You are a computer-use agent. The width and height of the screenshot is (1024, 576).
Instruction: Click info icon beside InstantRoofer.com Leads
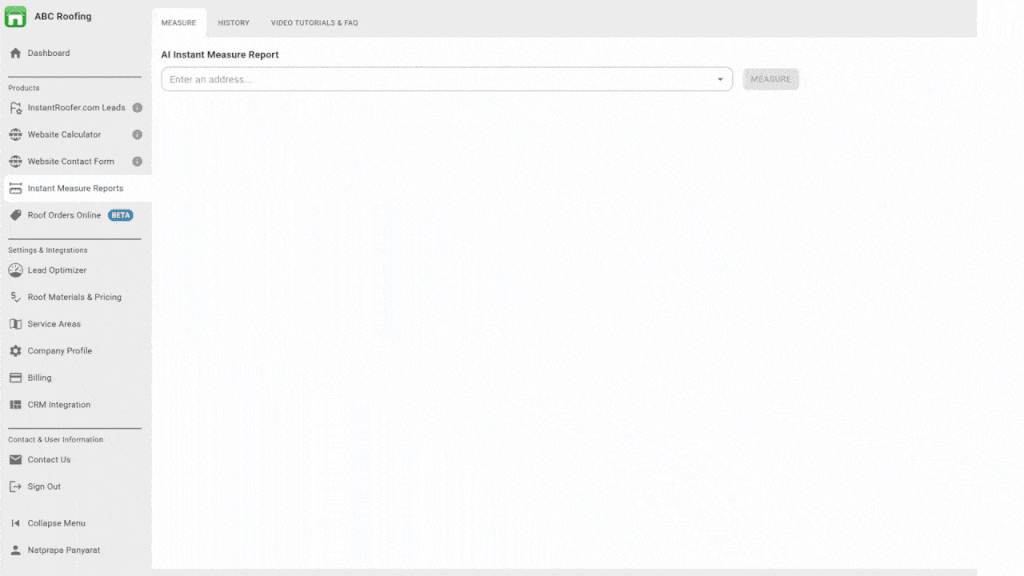[137, 107]
